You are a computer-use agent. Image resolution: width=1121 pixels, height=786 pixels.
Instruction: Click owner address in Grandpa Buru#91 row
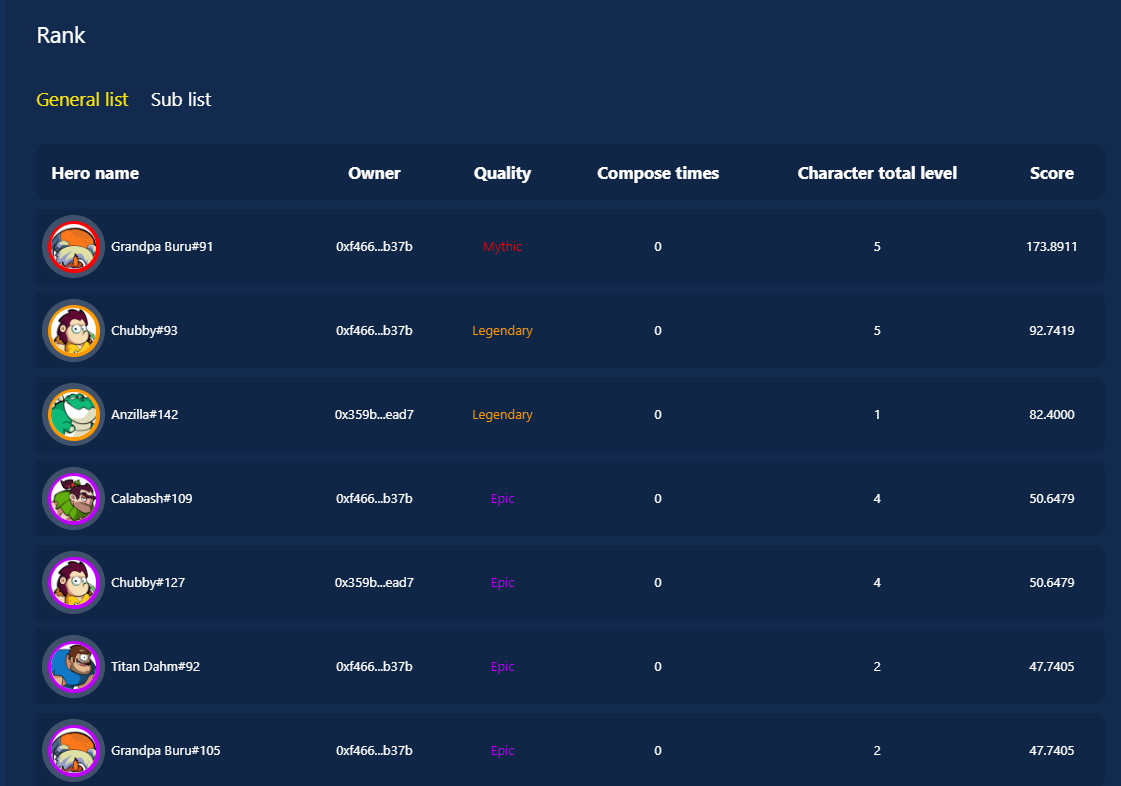[x=374, y=247]
